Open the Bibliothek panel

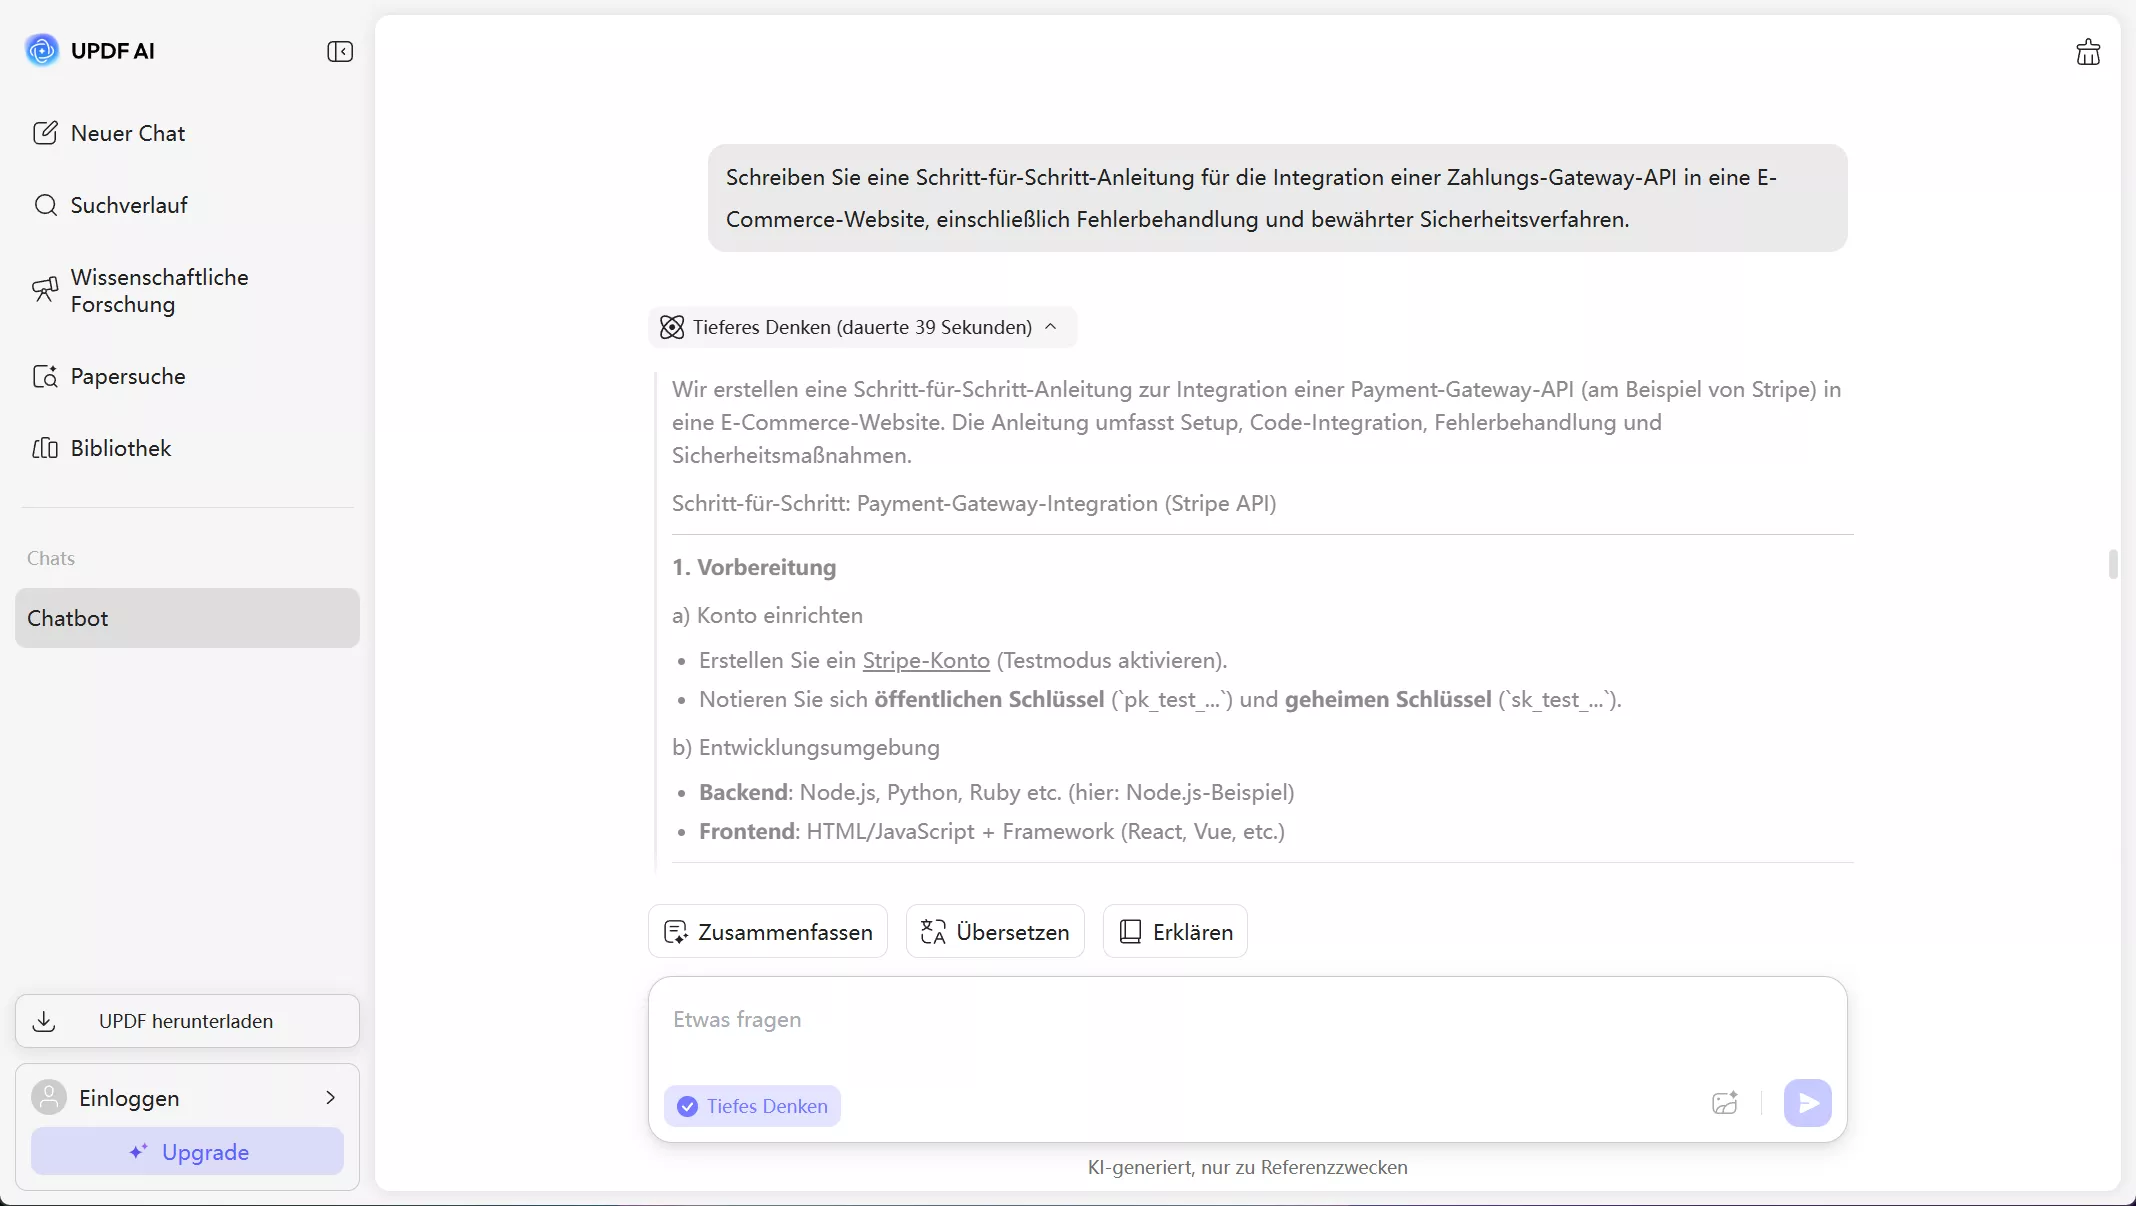[121, 448]
